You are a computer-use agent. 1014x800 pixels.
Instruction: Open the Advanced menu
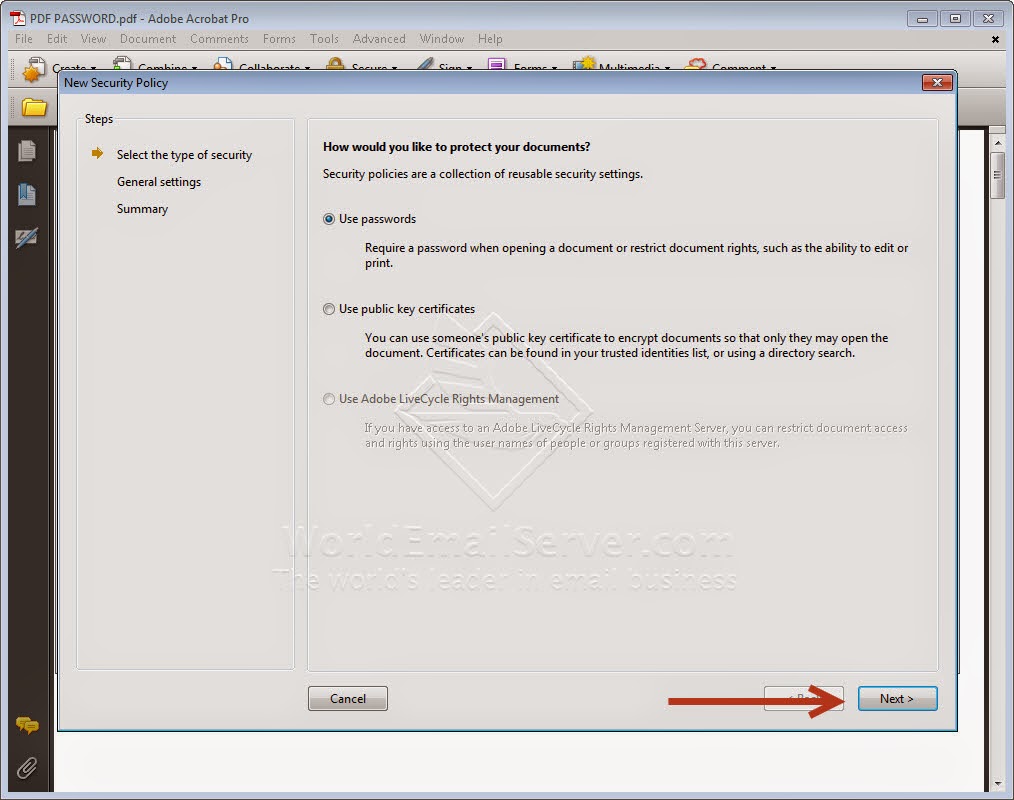click(x=379, y=39)
